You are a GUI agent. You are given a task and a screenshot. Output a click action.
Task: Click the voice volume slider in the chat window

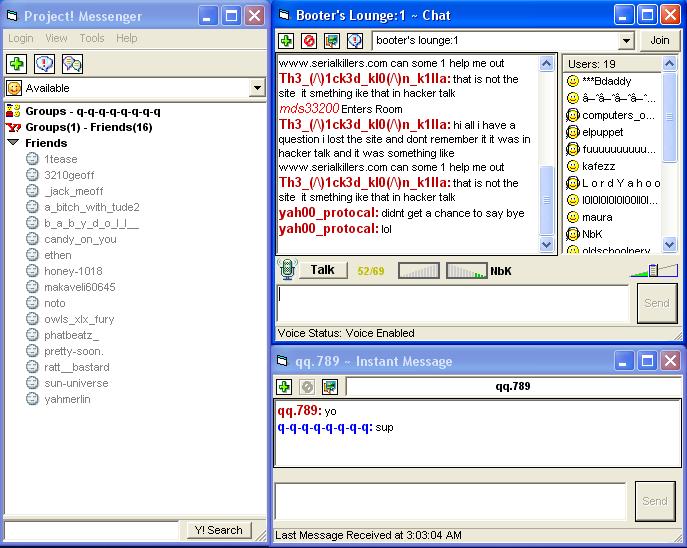coord(652,270)
